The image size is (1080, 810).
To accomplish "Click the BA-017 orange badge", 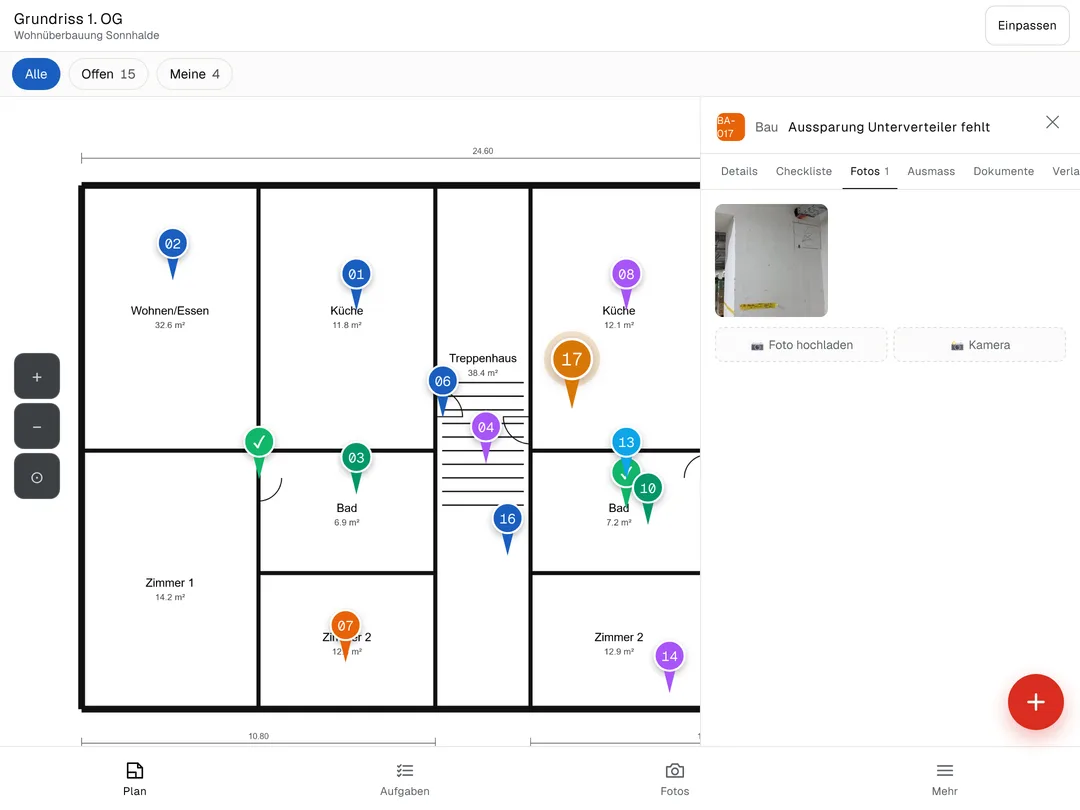I will pos(731,127).
